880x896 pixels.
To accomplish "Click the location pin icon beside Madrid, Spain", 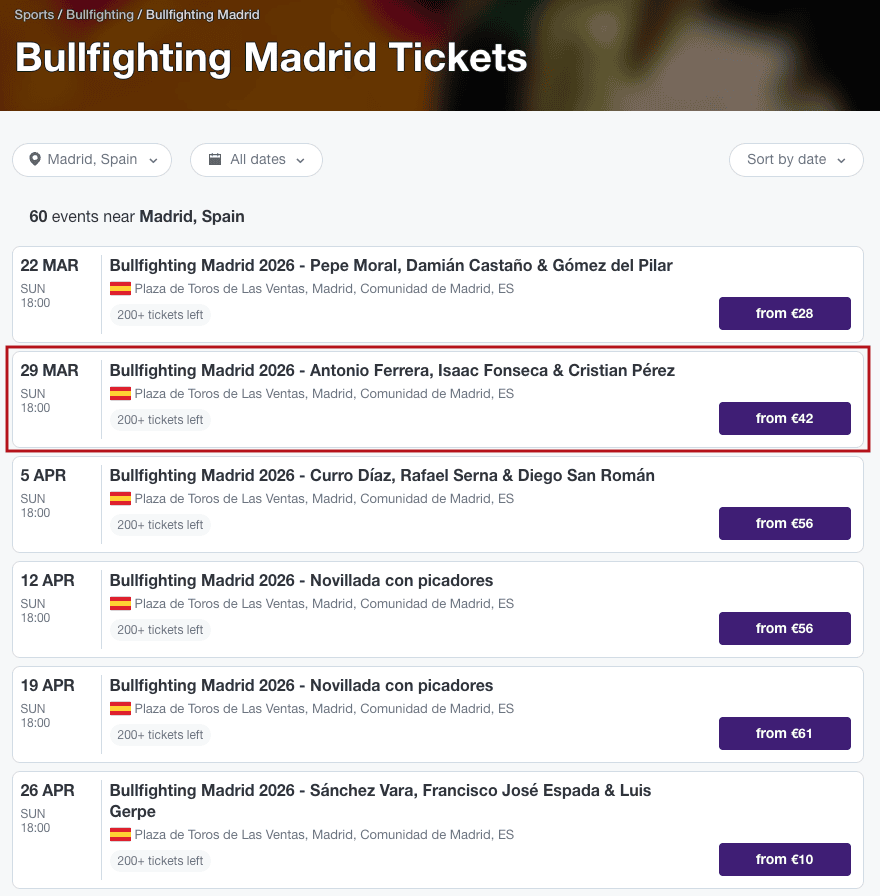I will click(x=35, y=159).
